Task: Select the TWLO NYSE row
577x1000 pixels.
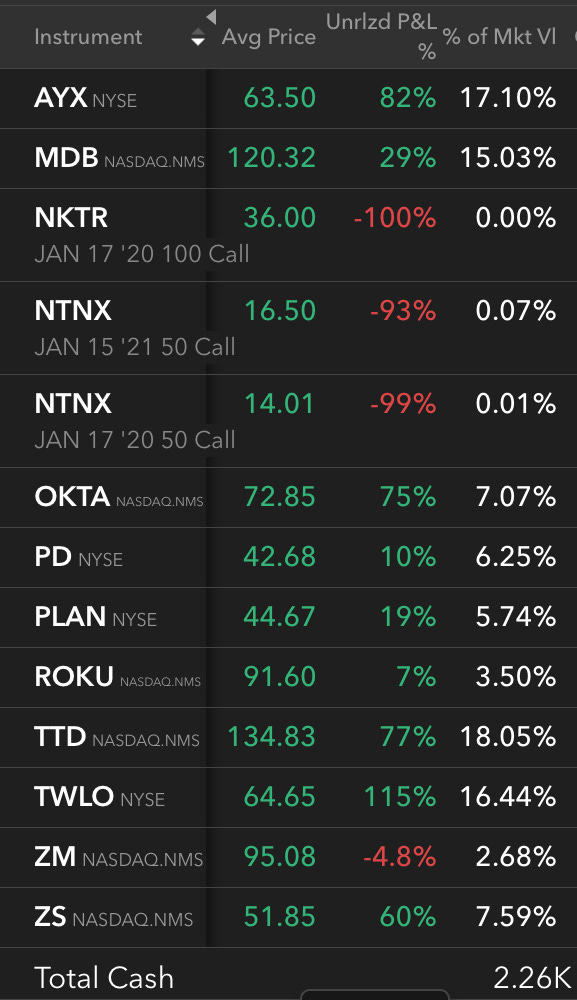Action: (288, 797)
